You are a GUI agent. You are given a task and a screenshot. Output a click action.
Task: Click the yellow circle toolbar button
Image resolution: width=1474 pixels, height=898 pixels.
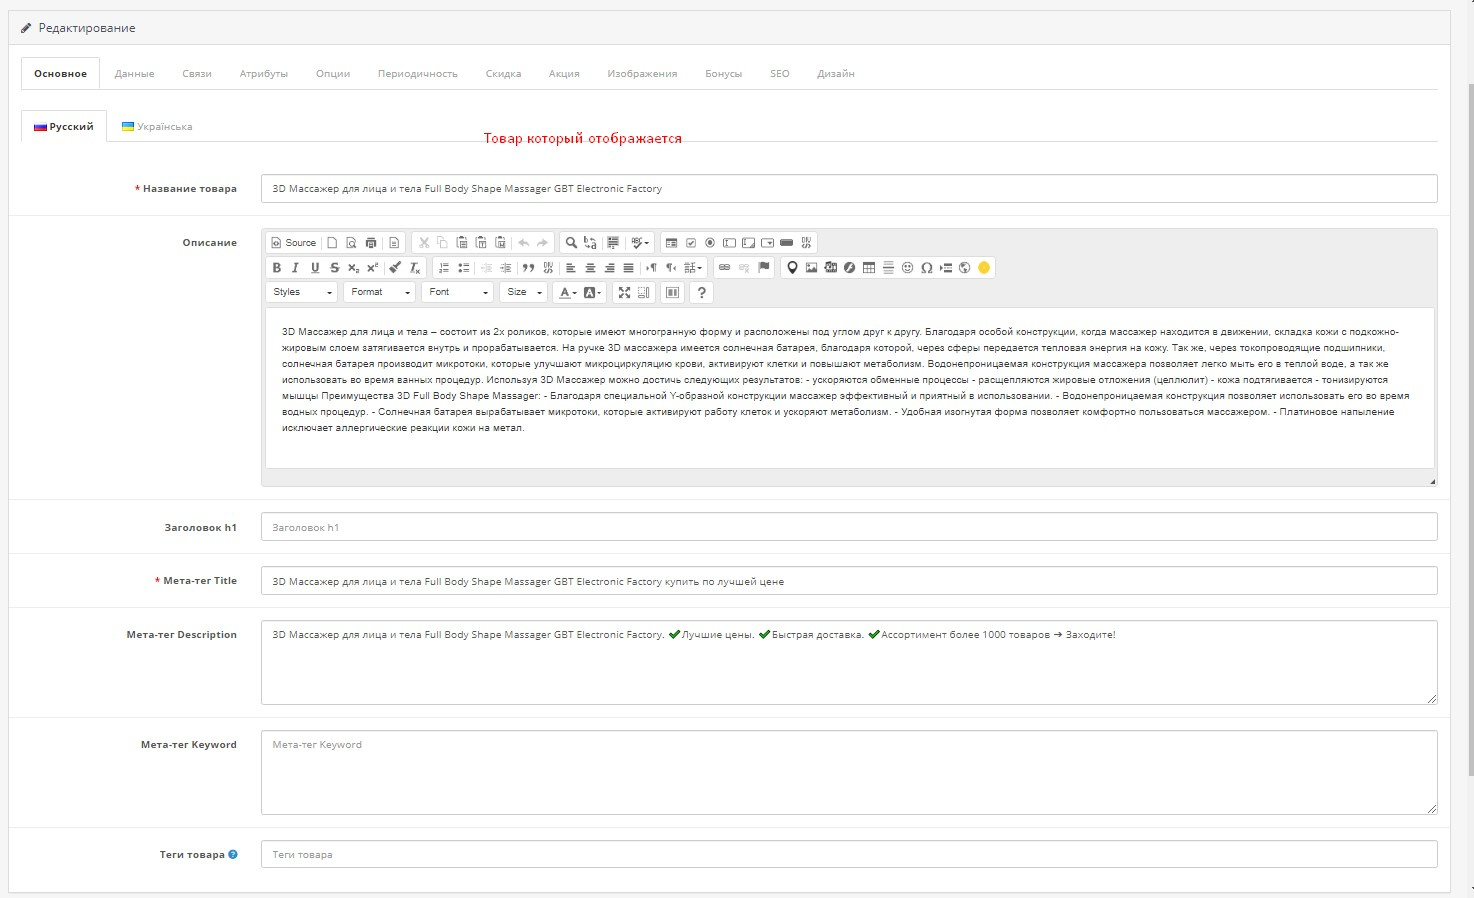coord(984,268)
